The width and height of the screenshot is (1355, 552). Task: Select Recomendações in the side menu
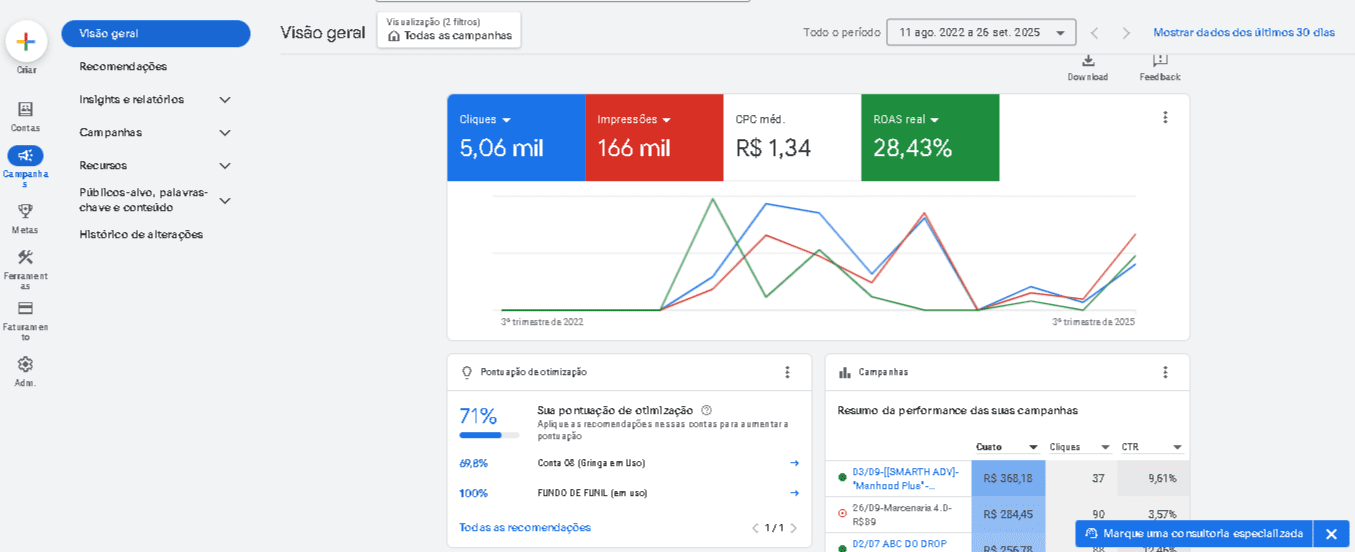click(x=123, y=67)
